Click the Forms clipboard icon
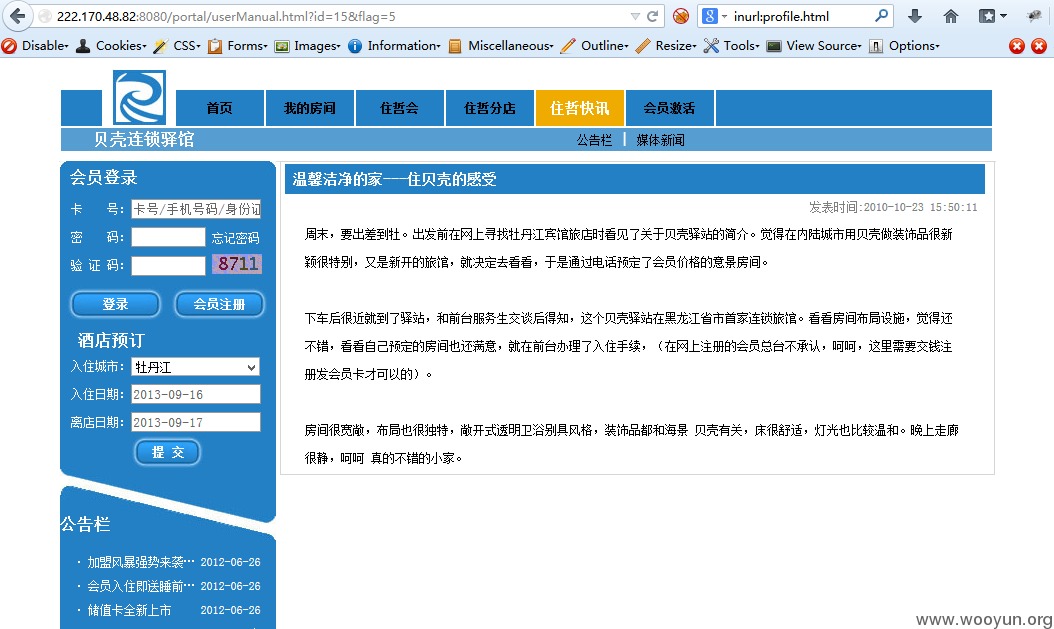 [x=214, y=46]
